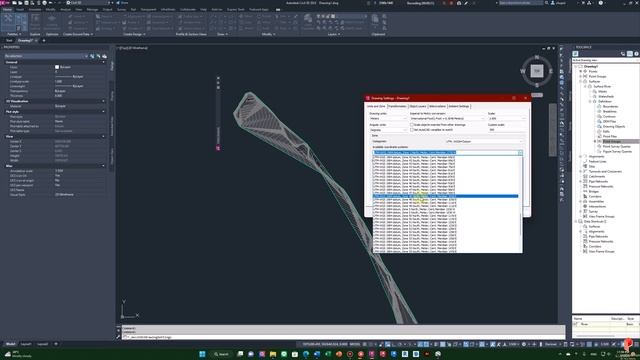Open the Object Layers tab
Screen dimensions: 640x360
418,106
